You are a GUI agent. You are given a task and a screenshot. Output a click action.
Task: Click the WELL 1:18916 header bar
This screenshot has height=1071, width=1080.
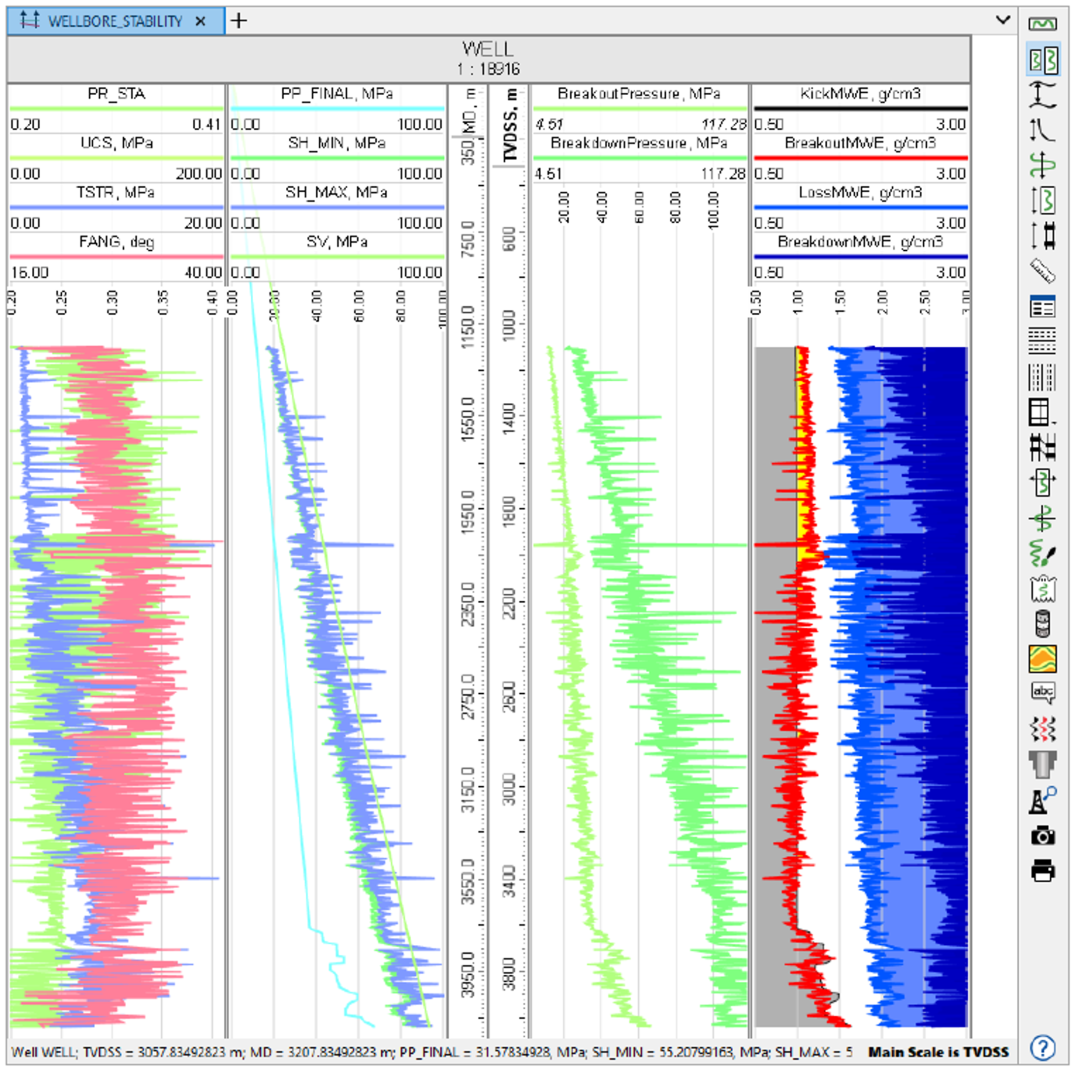(488, 59)
